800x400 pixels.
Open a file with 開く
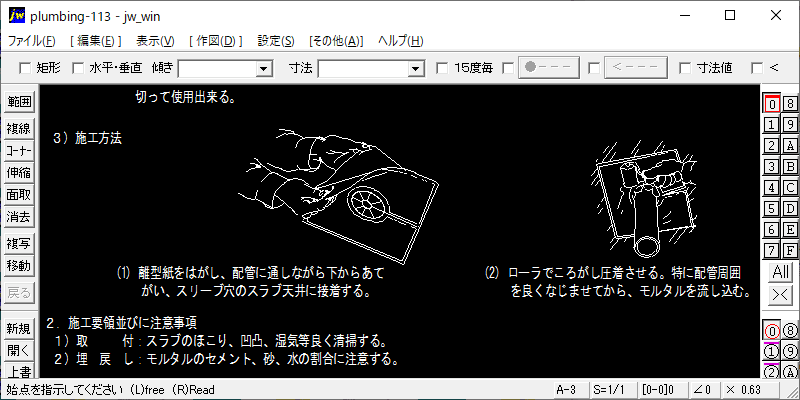(19, 351)
